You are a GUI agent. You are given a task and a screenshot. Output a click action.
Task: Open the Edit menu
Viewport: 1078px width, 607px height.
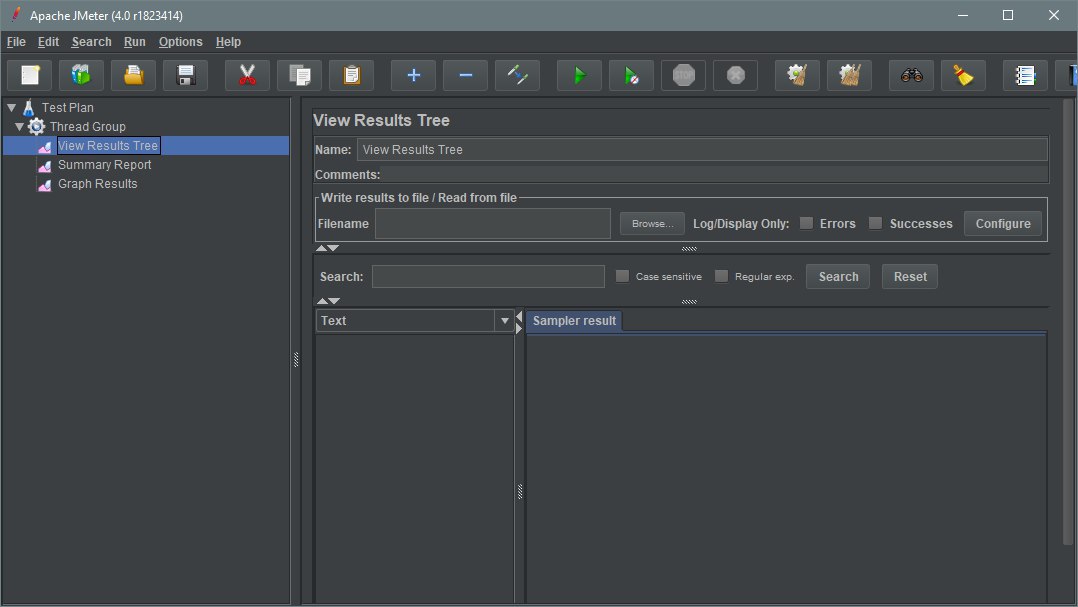point(48,41)
